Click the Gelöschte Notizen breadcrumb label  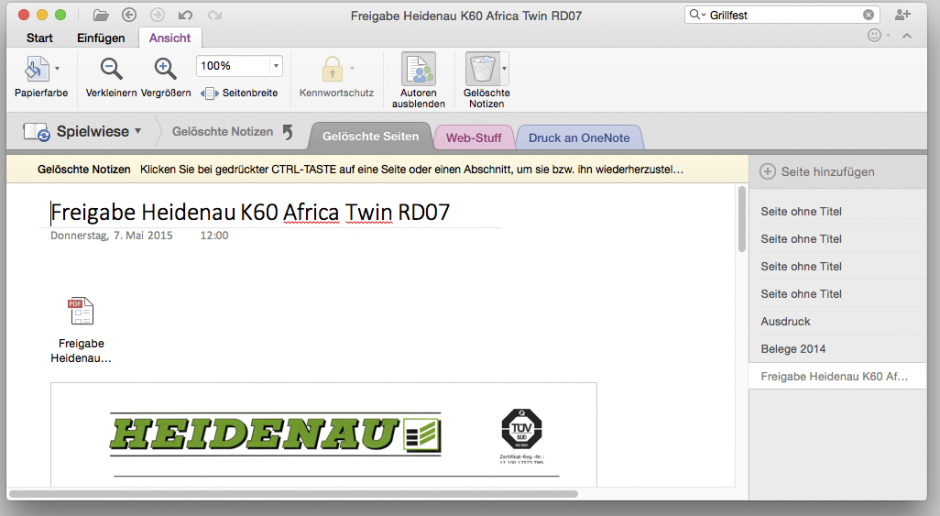(222, 131)
